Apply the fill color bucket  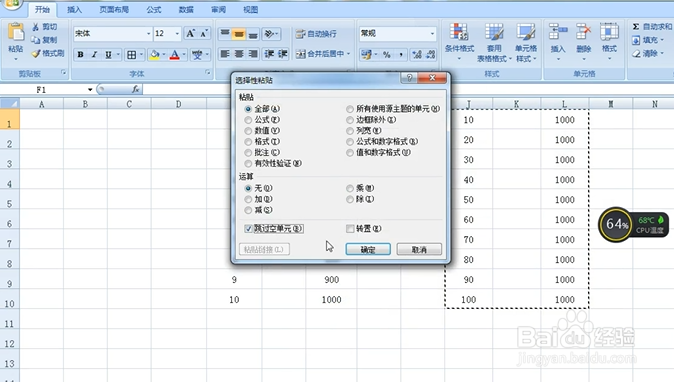154,55
